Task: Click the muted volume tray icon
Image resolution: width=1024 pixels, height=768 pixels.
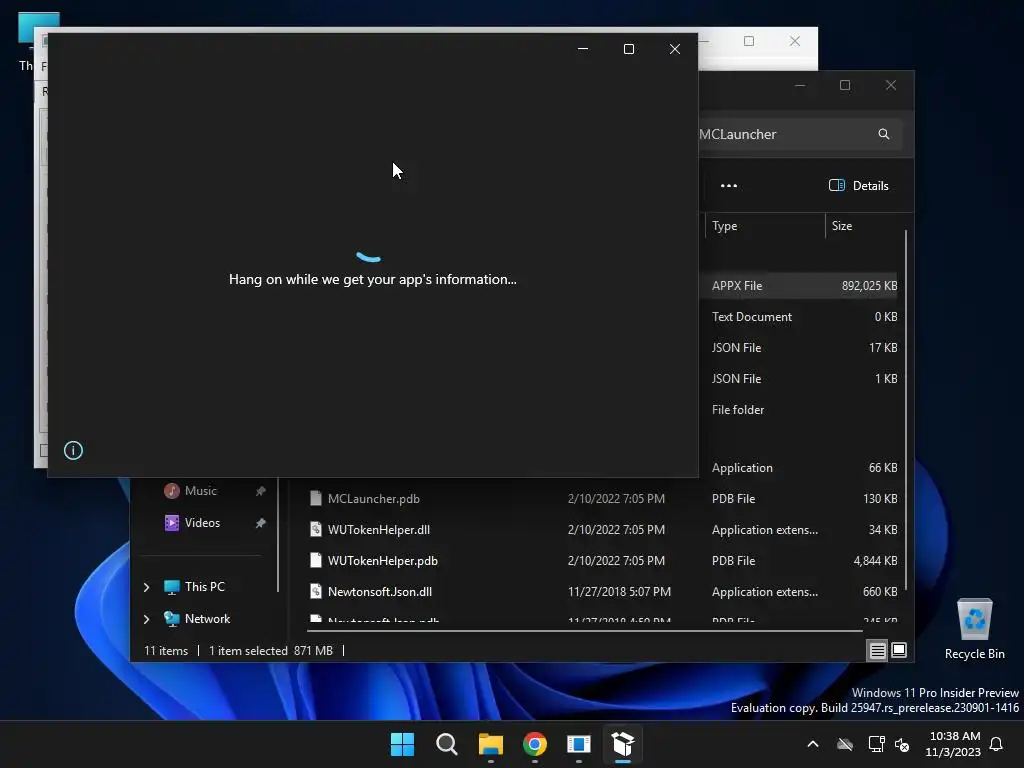Action: tap(903, 744)
